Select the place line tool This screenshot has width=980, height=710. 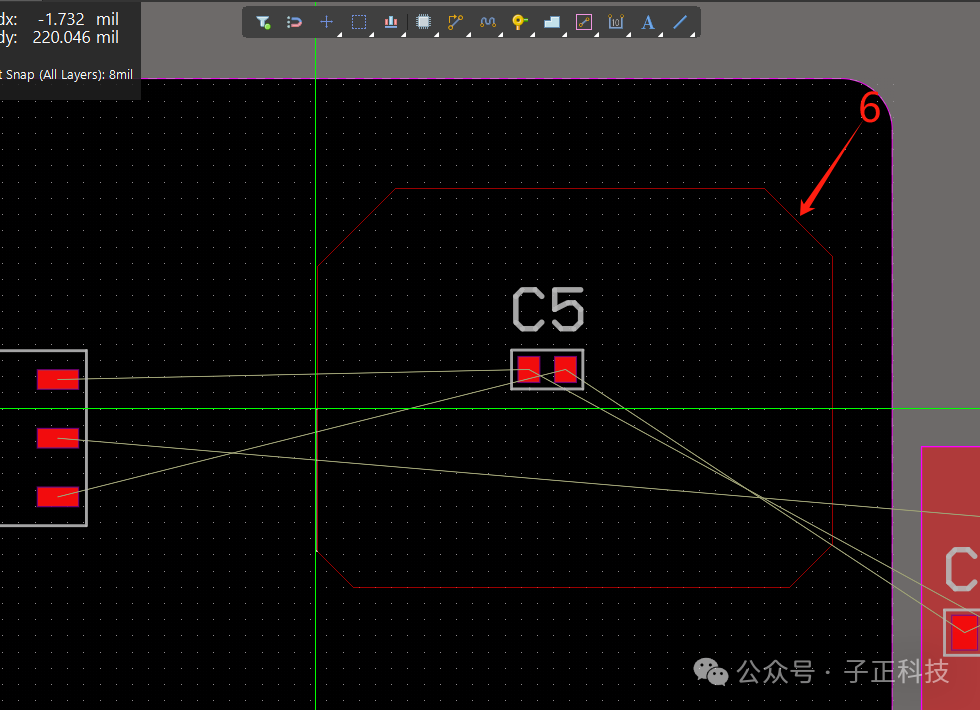680,22
